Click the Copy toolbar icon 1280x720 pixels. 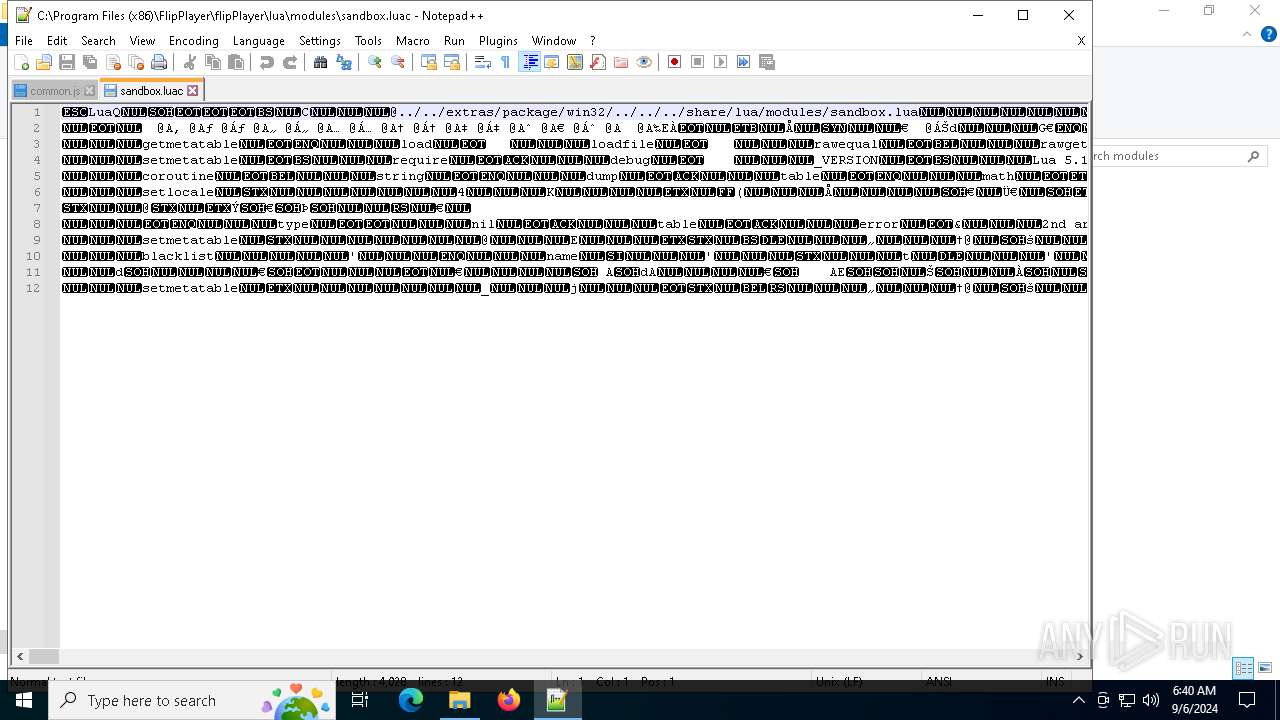click(212, 62)
